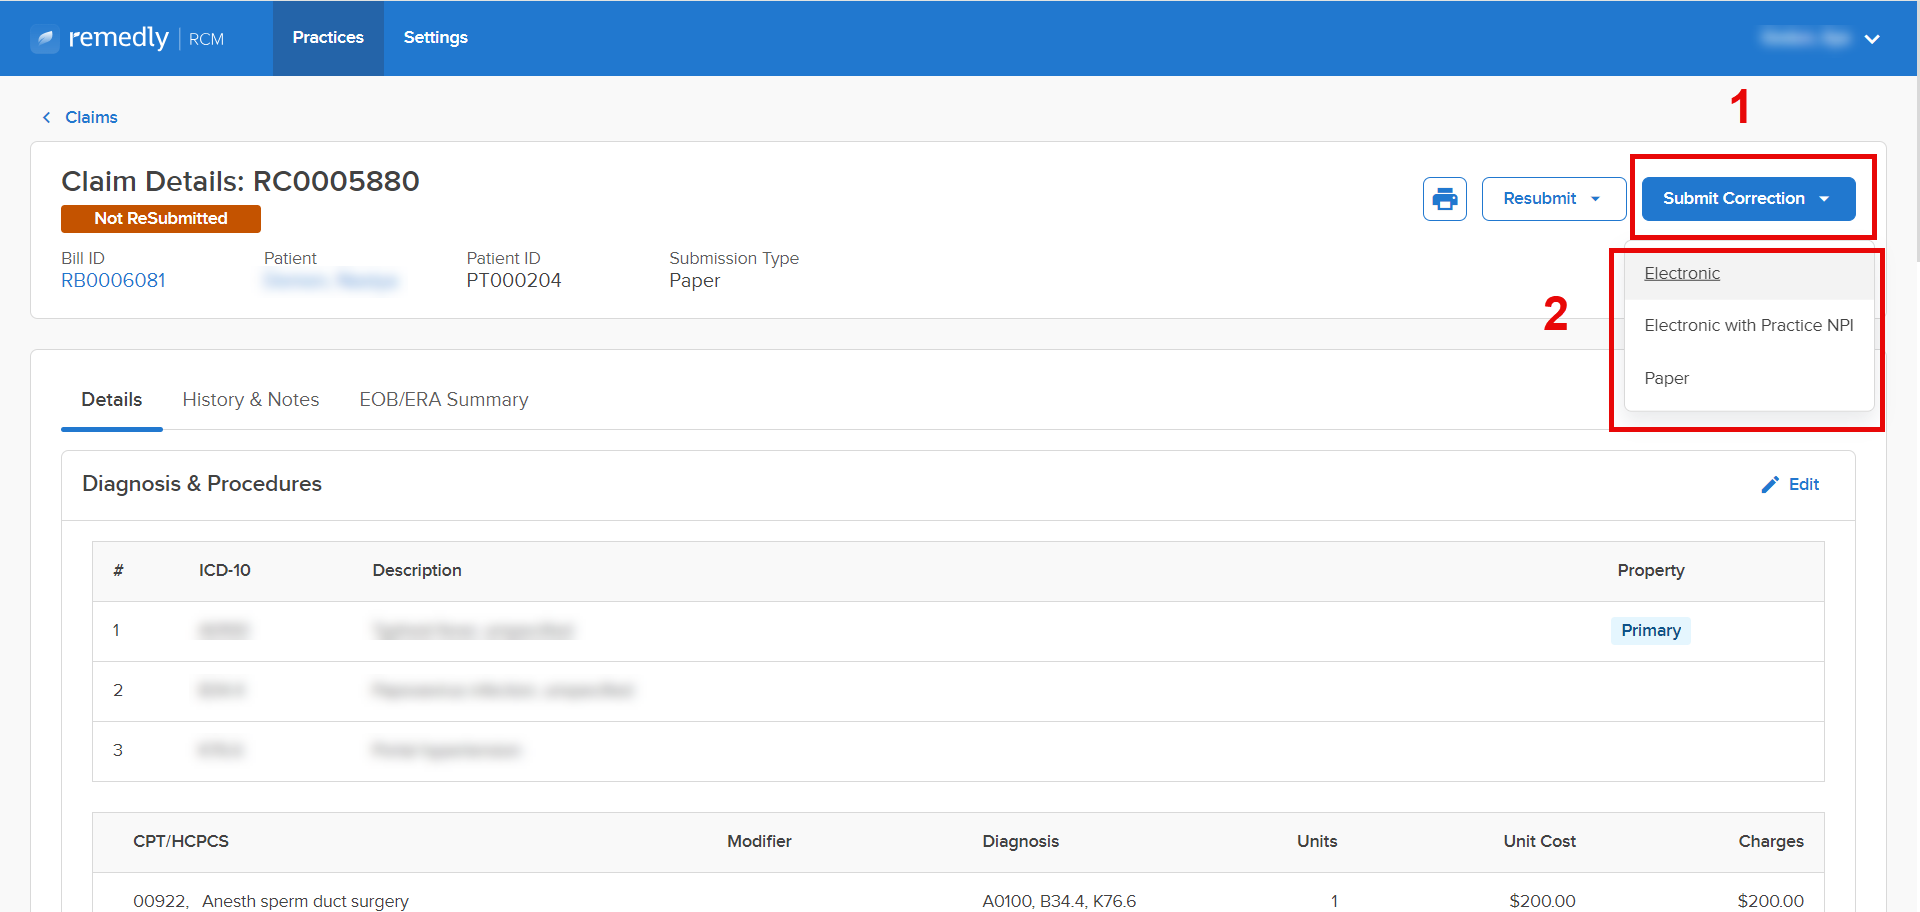
Task: Choose Electronic with Practice NPI option
Action: click(1748, 325)
